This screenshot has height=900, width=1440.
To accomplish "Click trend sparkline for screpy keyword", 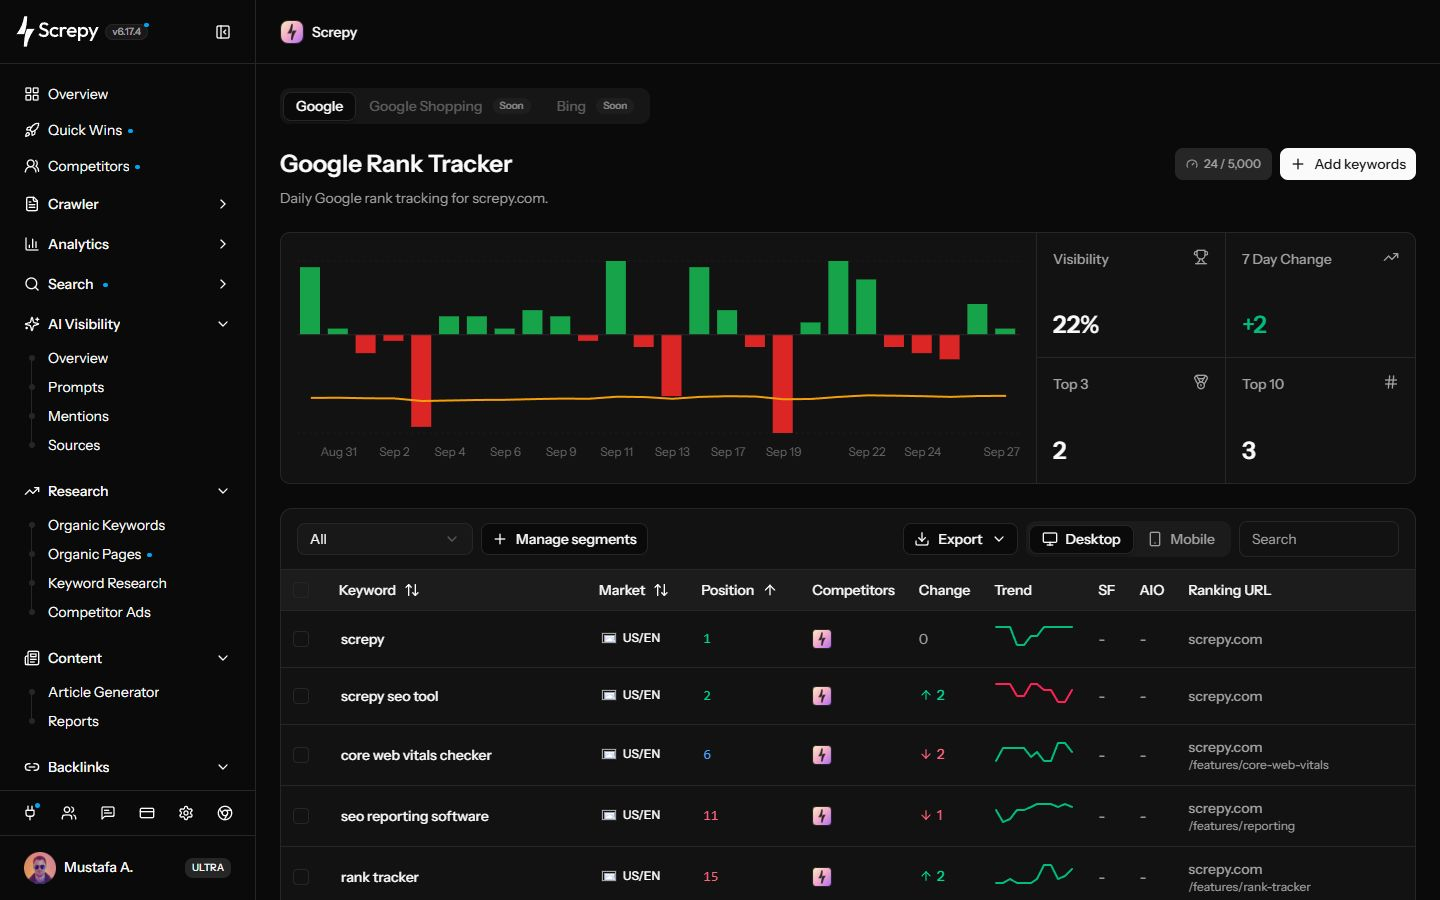I will coord(1034,635).
